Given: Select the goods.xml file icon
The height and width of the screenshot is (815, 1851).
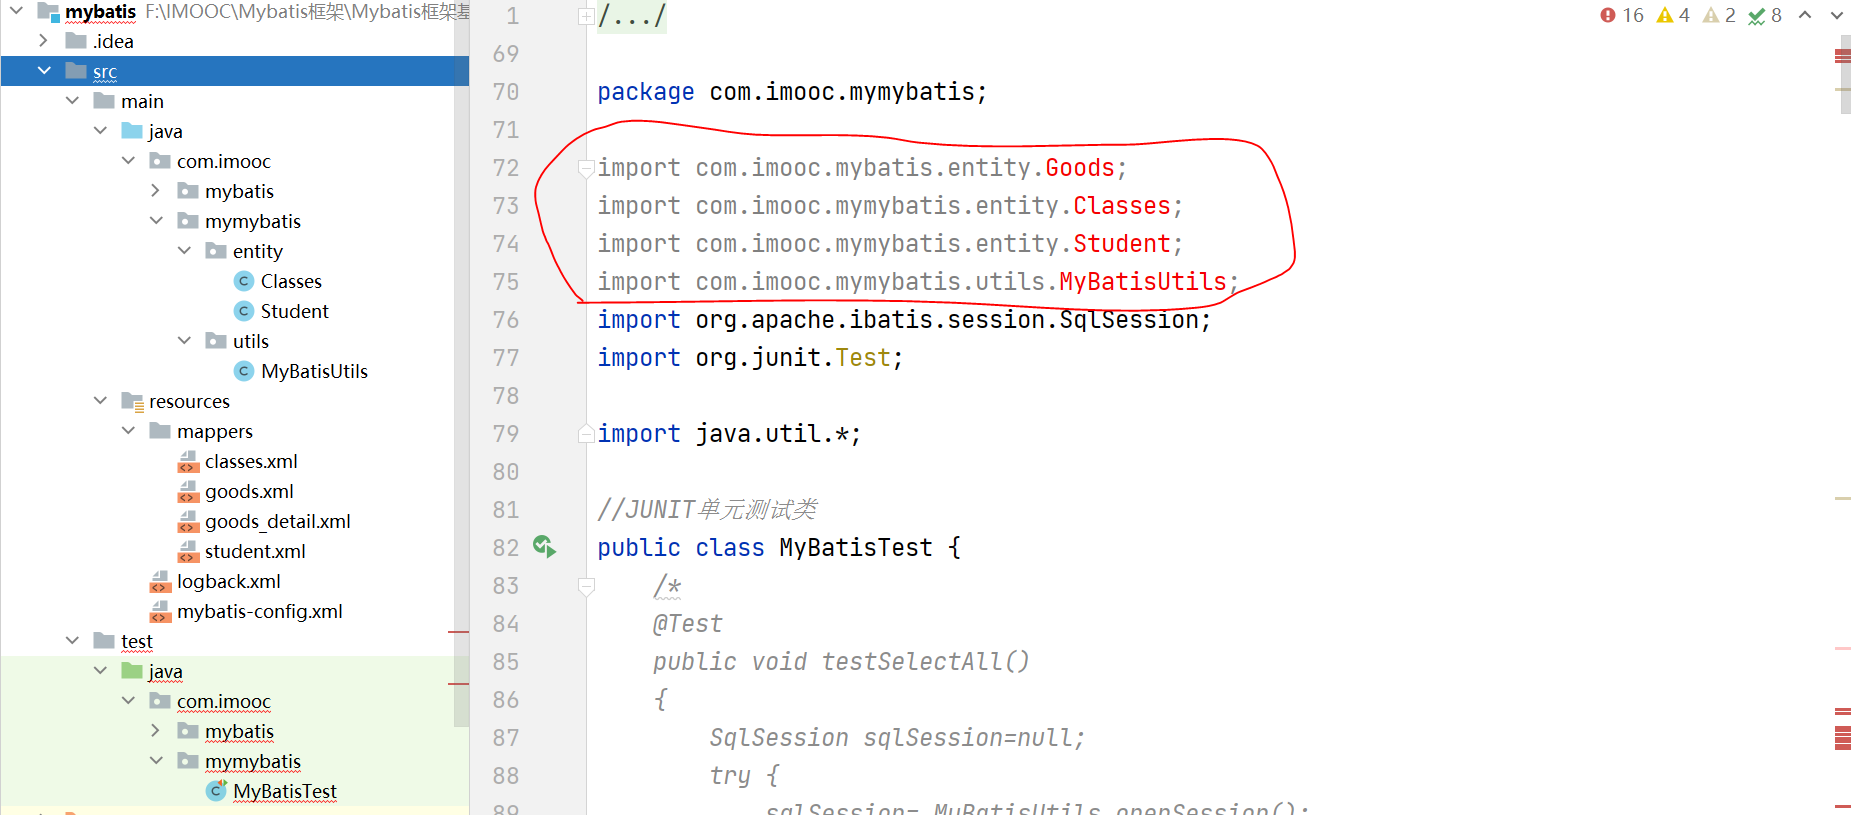Looking at the screenshot, I should coord(188,492).
